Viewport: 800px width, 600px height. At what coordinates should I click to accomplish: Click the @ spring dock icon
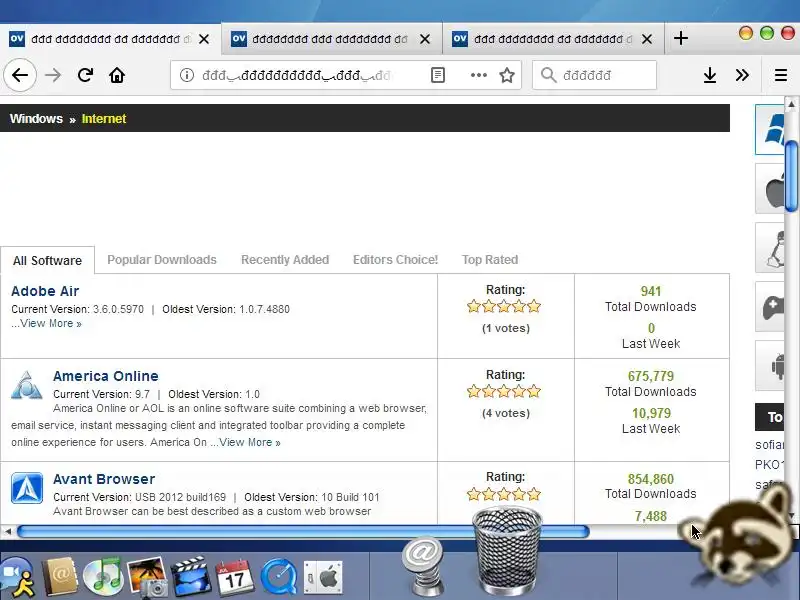pos(423,566)
